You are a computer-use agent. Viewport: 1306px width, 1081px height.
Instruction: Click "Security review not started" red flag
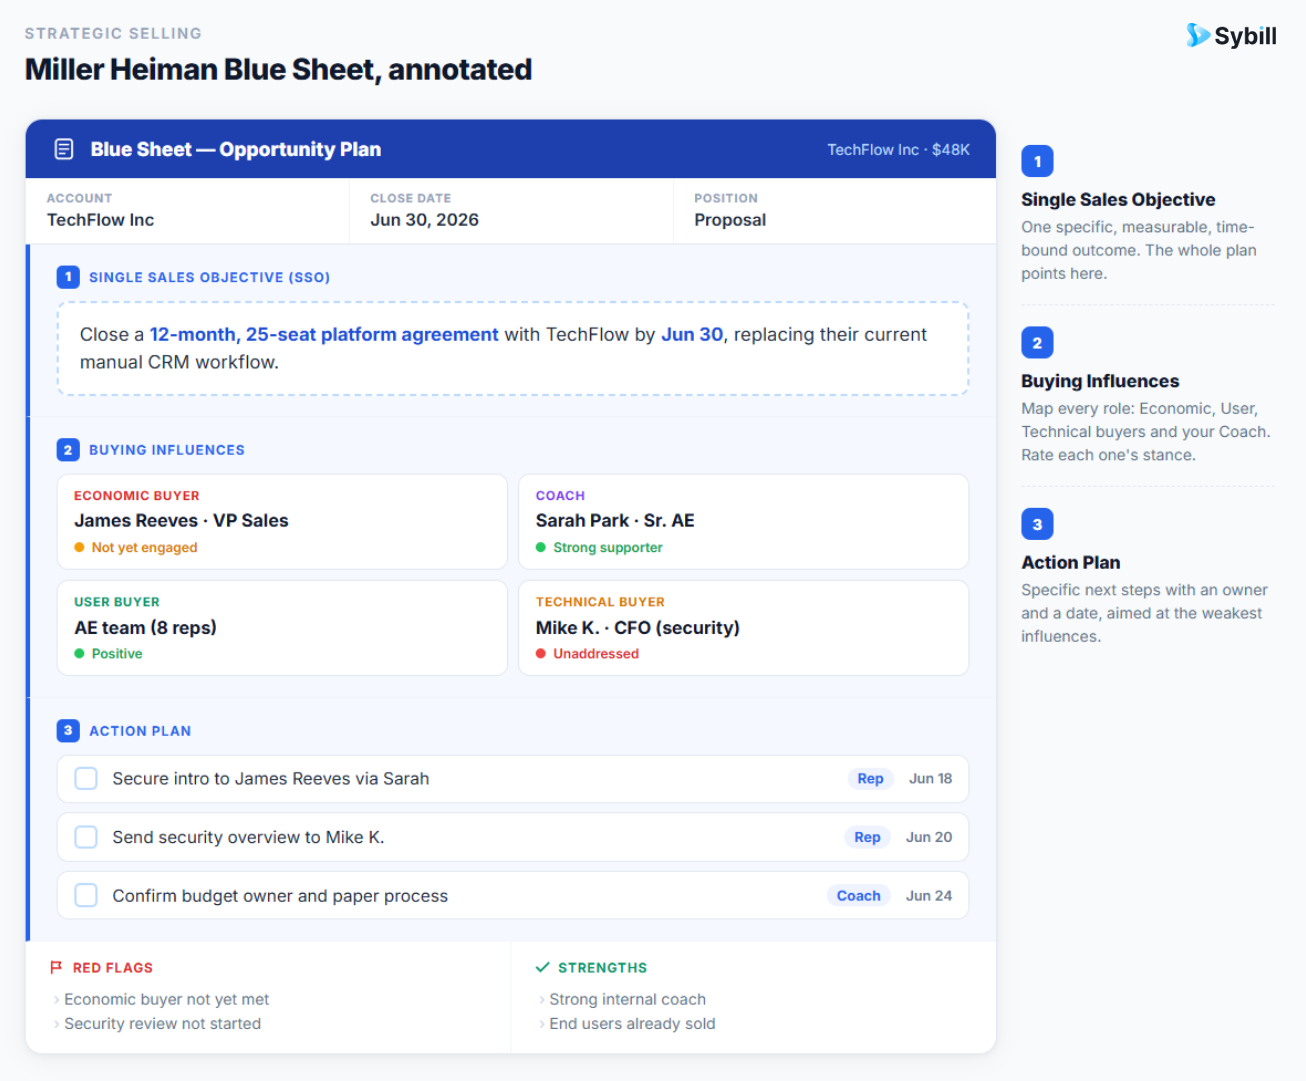(162, 1023)
